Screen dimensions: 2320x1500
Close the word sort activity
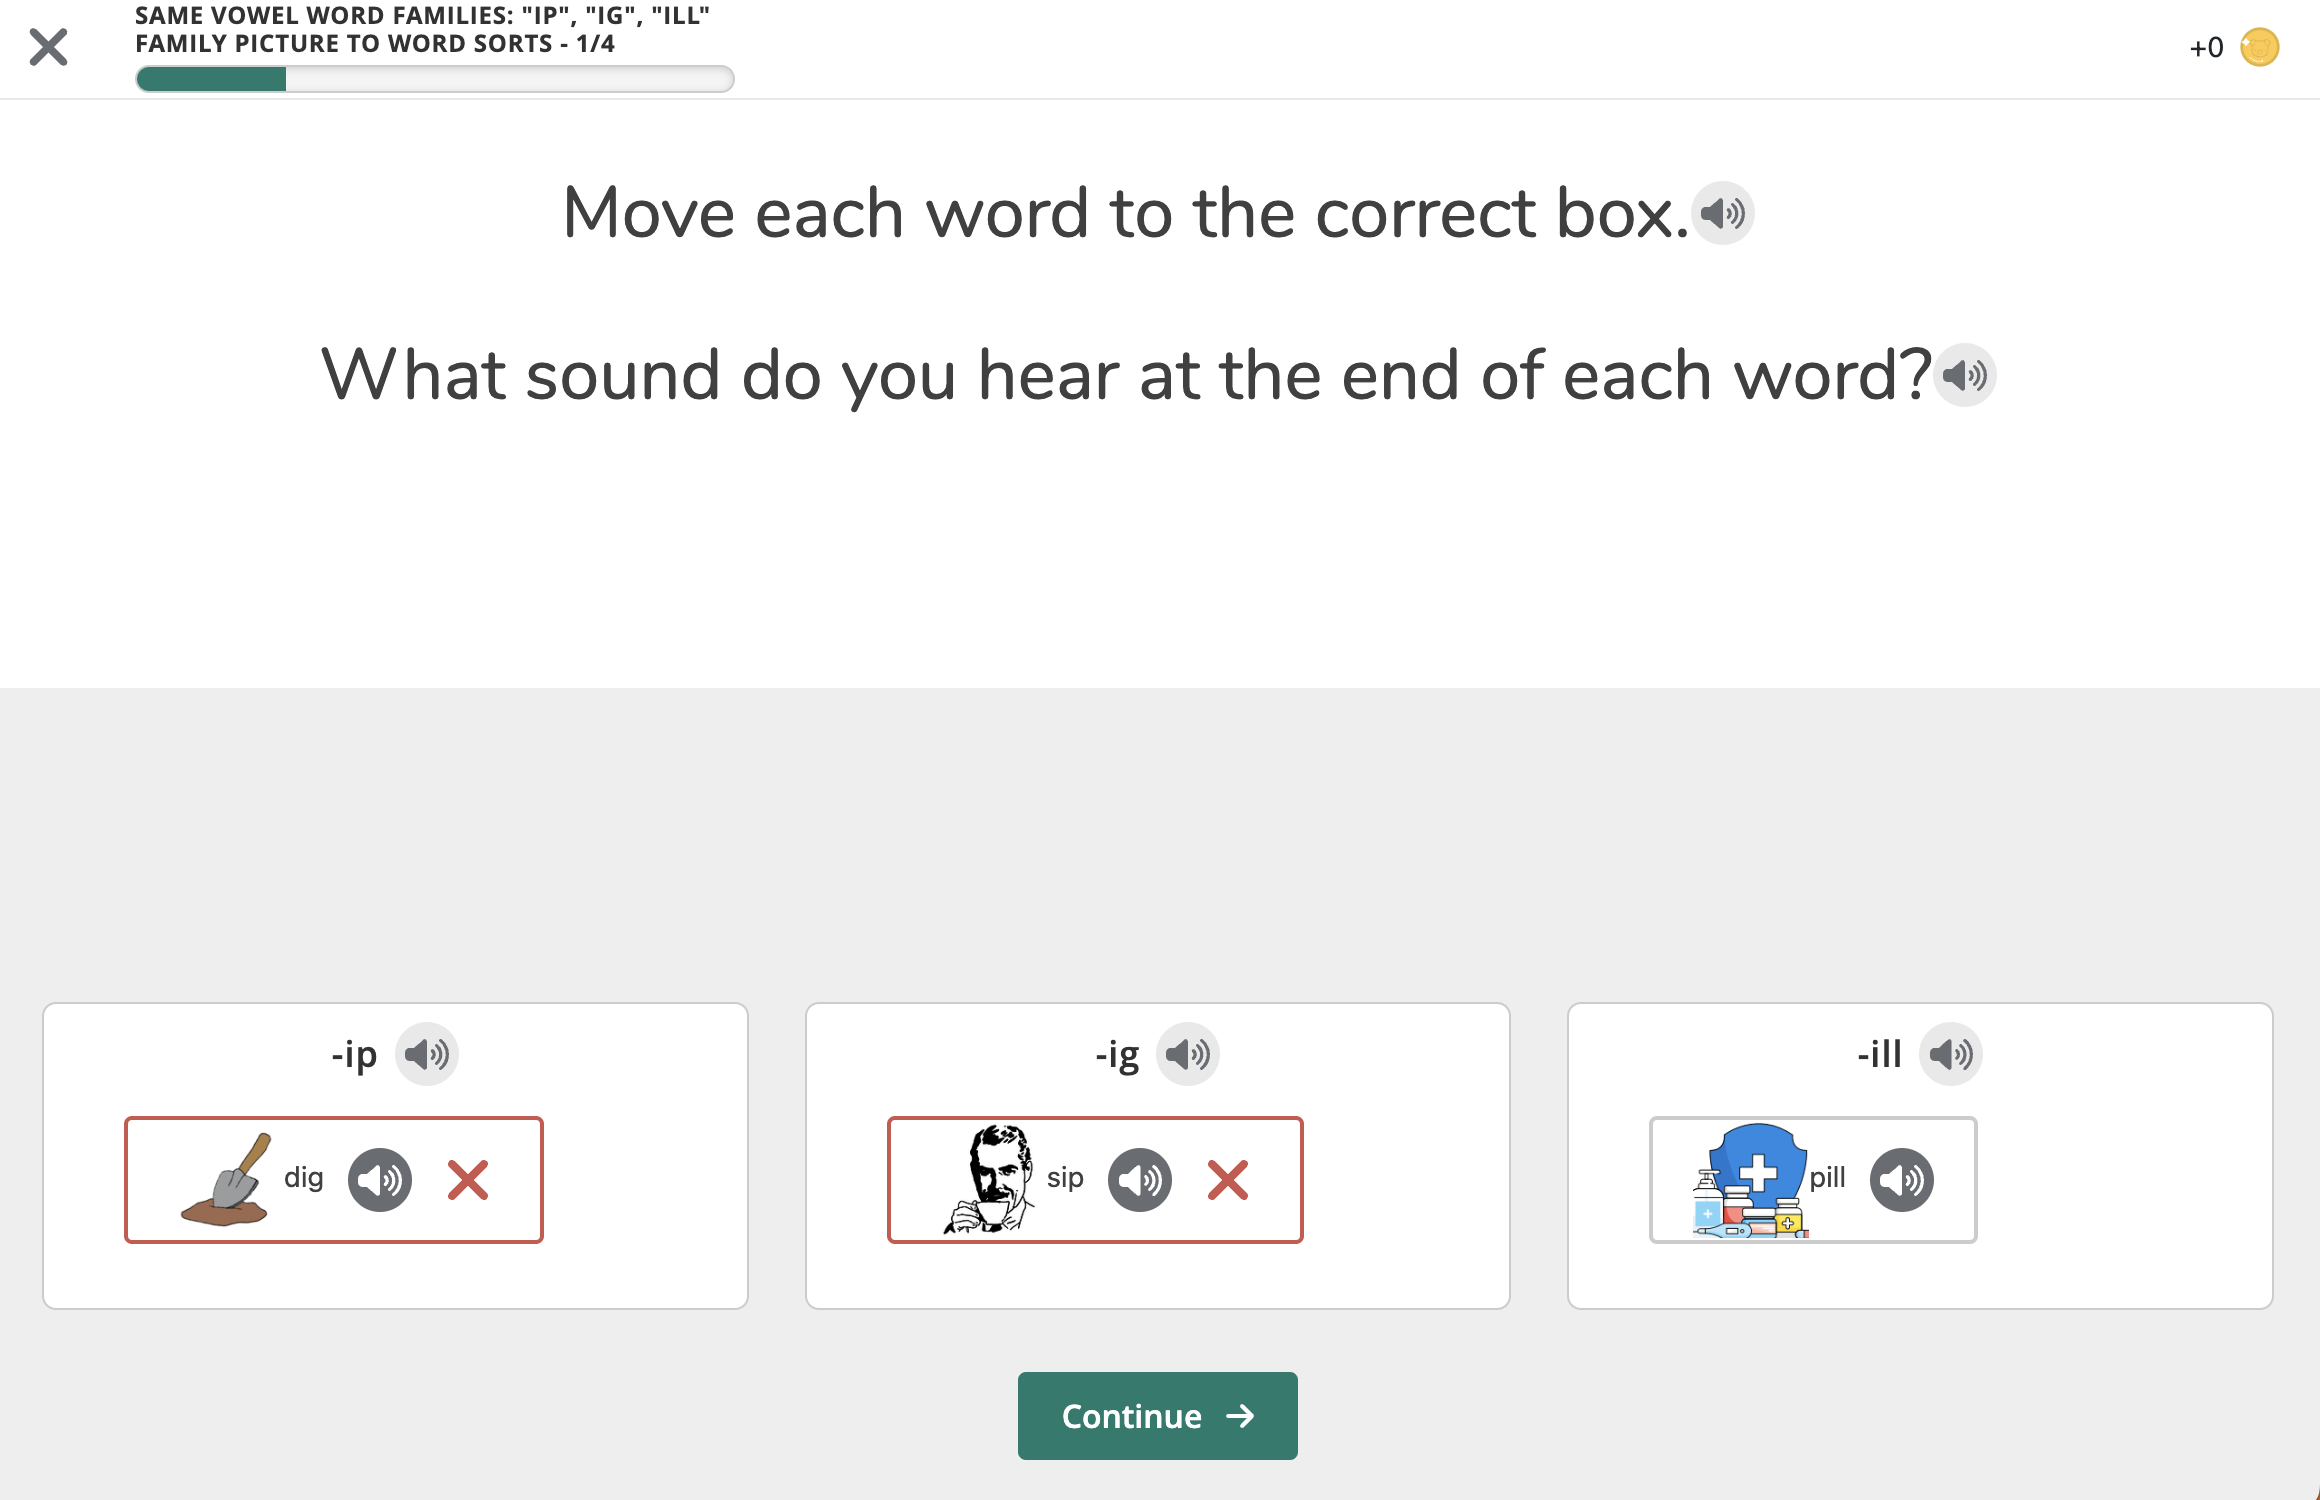point(48,47)
